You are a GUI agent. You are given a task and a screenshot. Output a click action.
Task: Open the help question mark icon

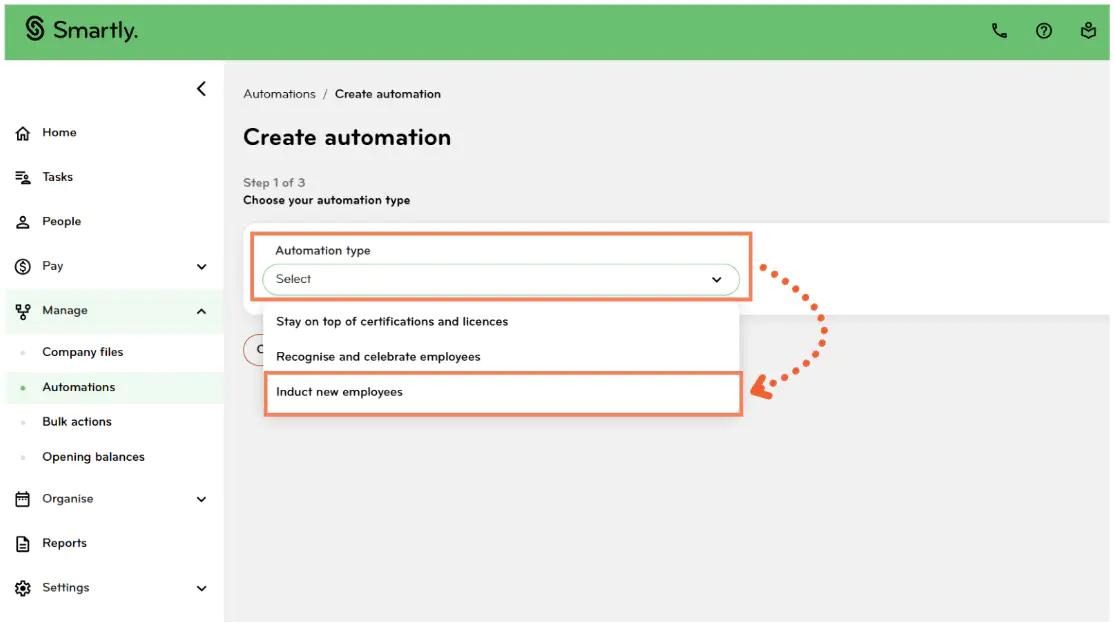(x=1043, y=31)
